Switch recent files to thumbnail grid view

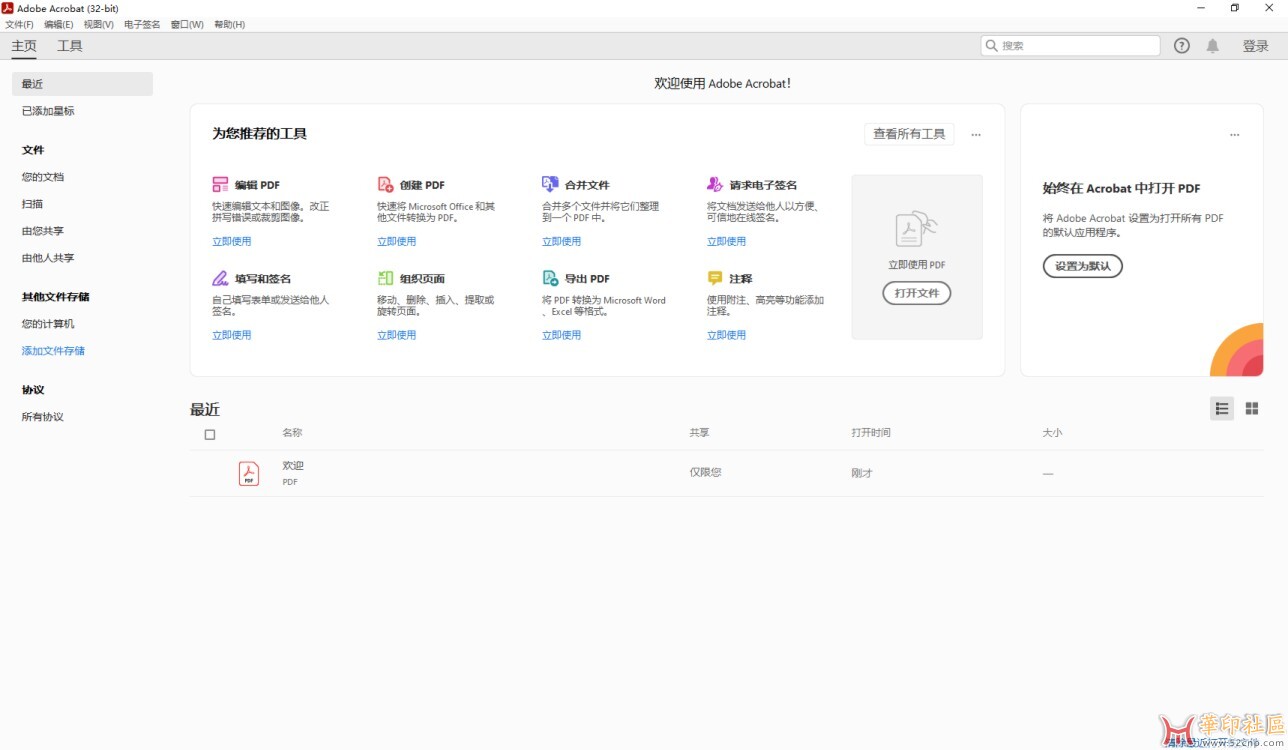[x=1252, y=408]
